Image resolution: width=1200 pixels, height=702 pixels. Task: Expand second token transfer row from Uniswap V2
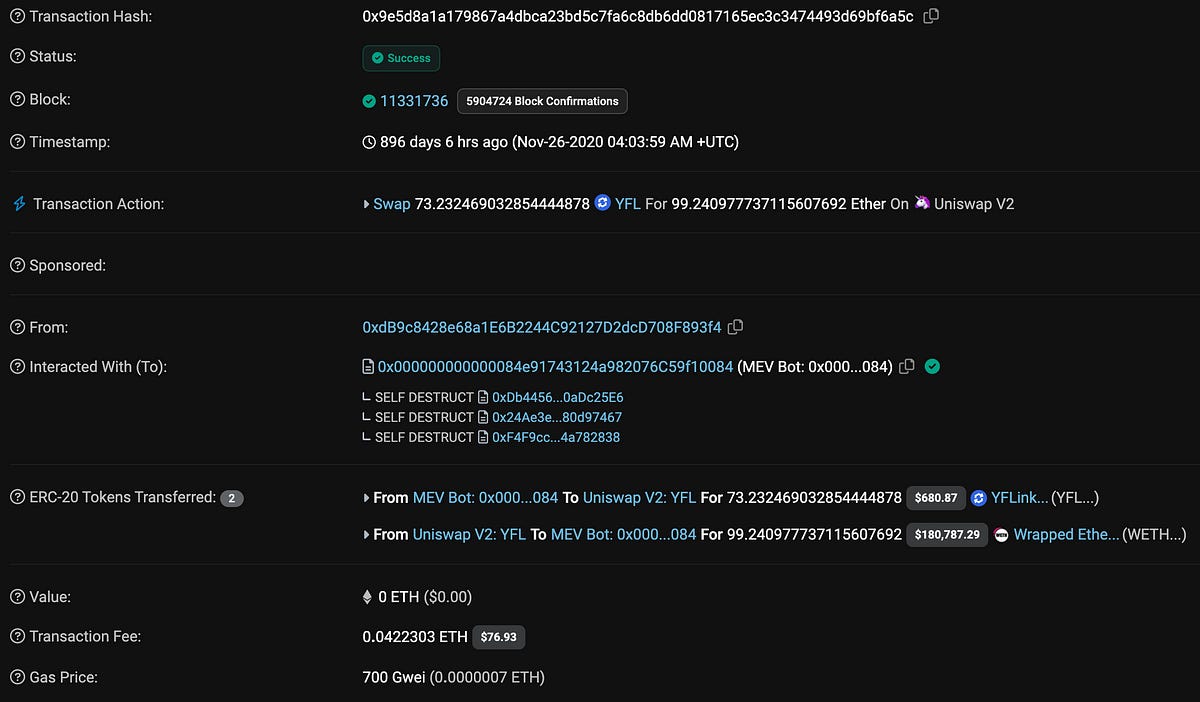pos(366,535)
